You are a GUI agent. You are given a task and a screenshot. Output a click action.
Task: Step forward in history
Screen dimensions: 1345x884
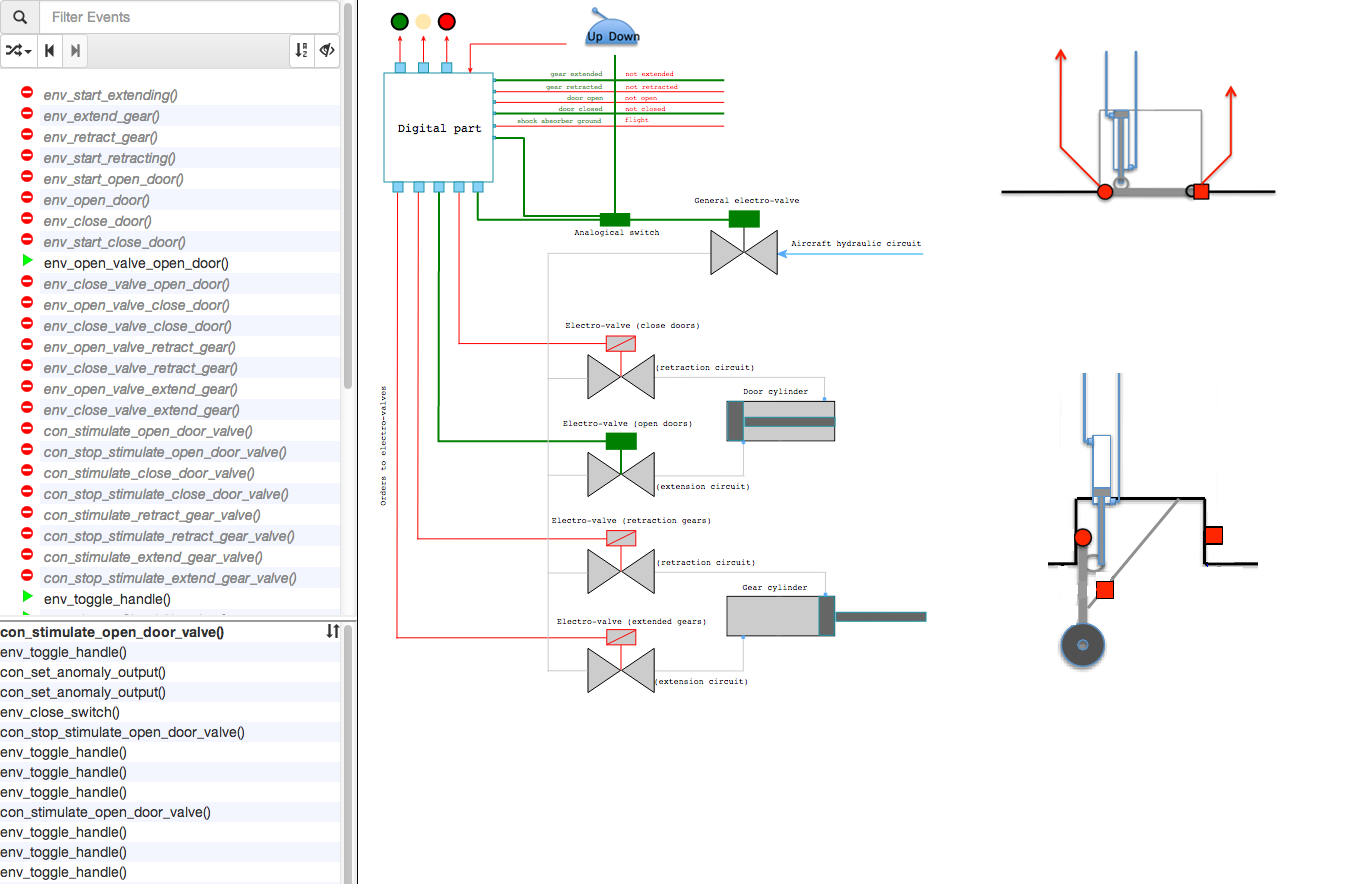click(76, 50)
